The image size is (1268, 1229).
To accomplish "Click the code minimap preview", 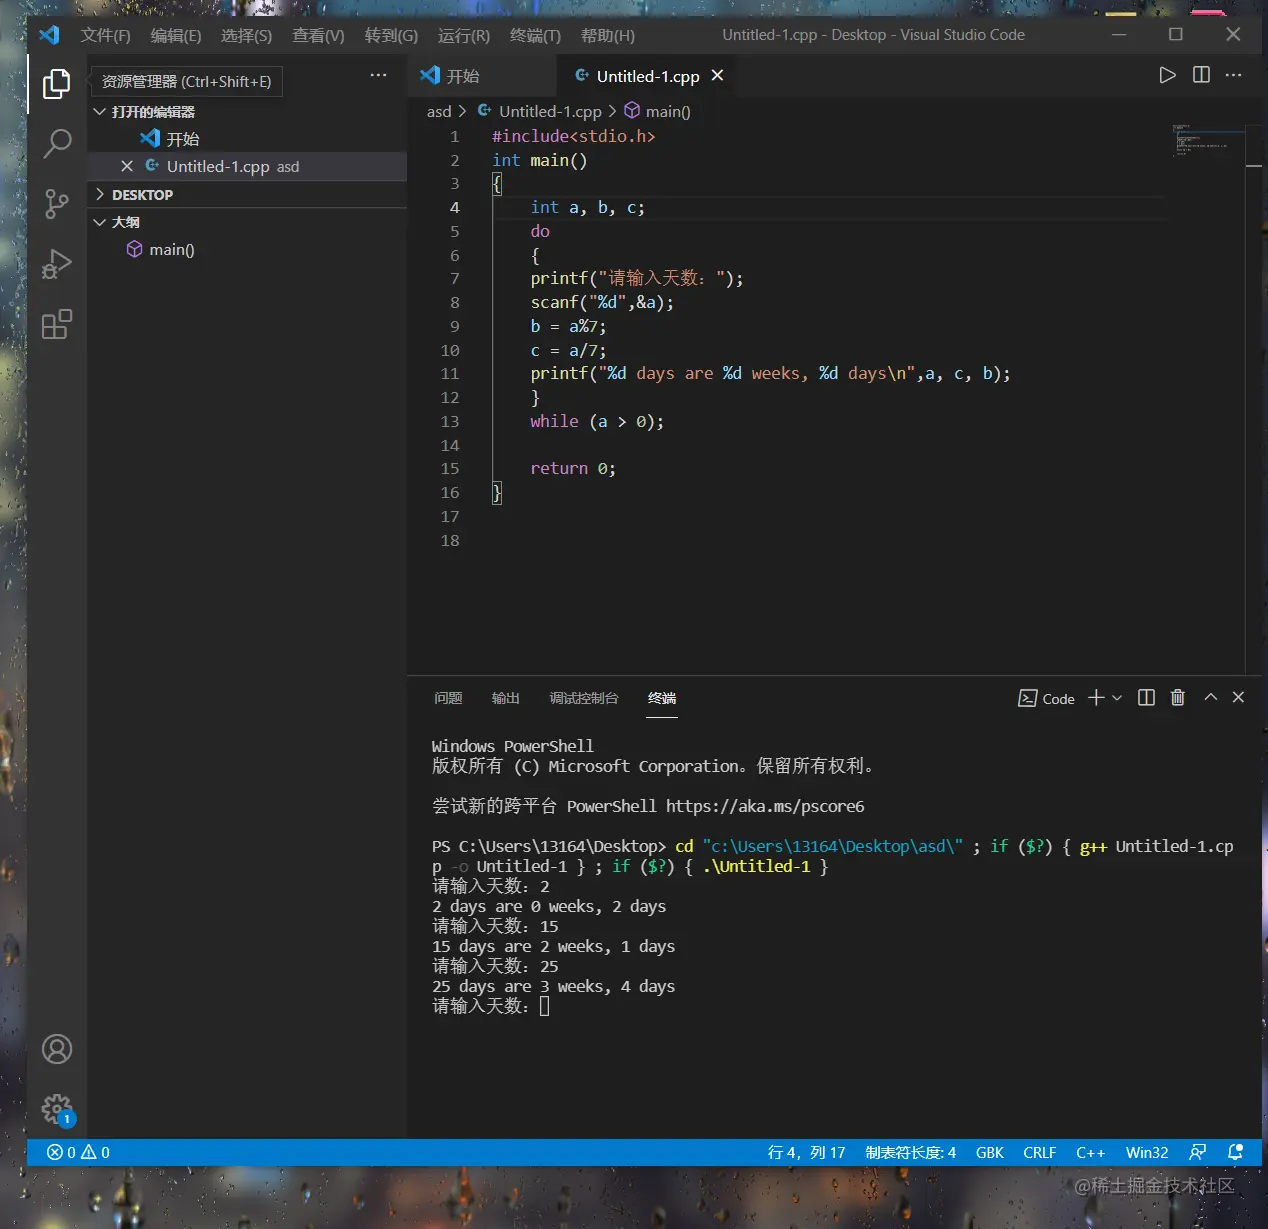I will coord(1208,140).
